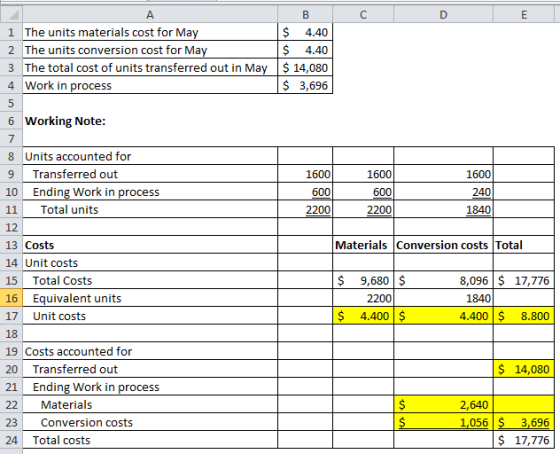Click the 'Working Note:' heading cell
This screenshot has height=454, width=560.
(150, 121)
